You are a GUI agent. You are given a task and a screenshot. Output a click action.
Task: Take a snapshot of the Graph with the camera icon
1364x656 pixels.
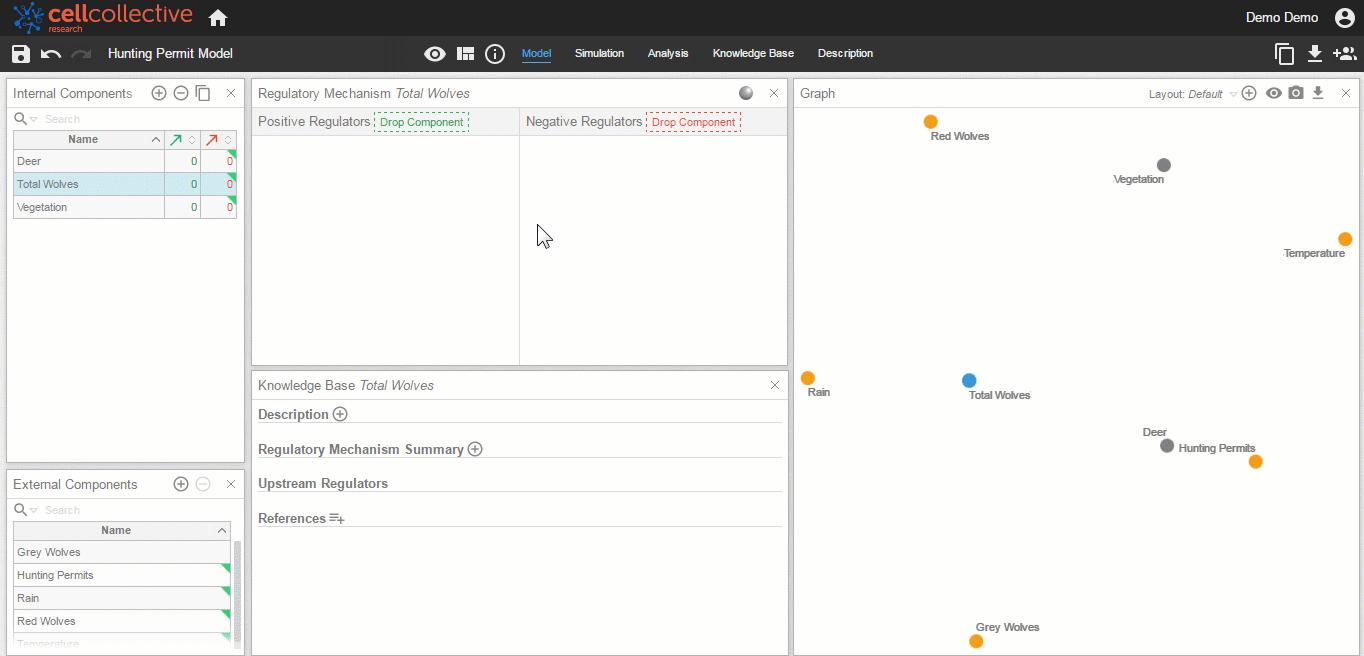click(1296, 93)
